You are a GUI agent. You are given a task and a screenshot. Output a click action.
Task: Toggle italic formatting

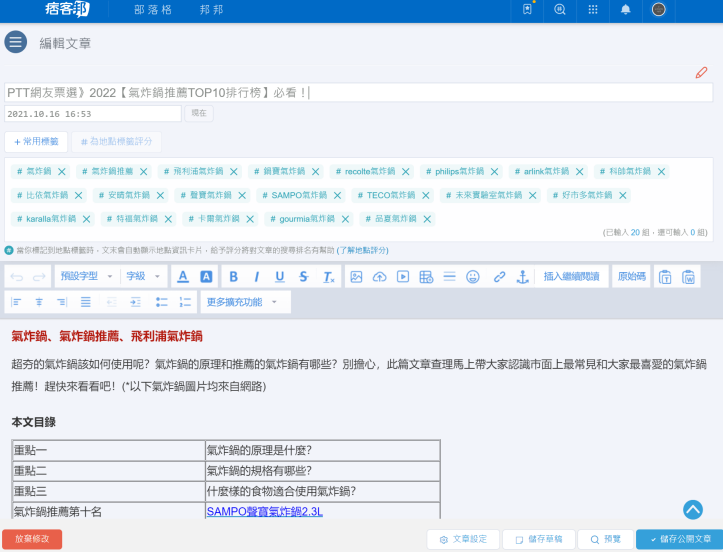[x=257, y=277]
